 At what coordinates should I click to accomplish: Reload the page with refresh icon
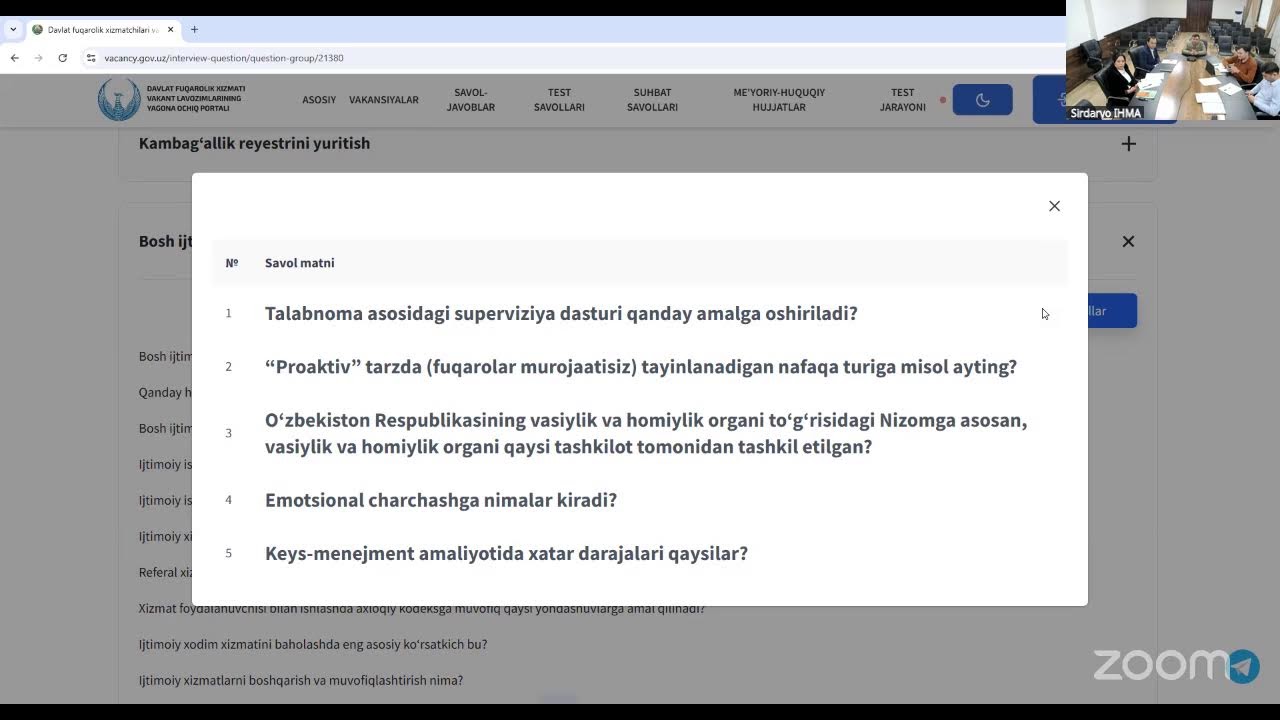click(62, 58)
